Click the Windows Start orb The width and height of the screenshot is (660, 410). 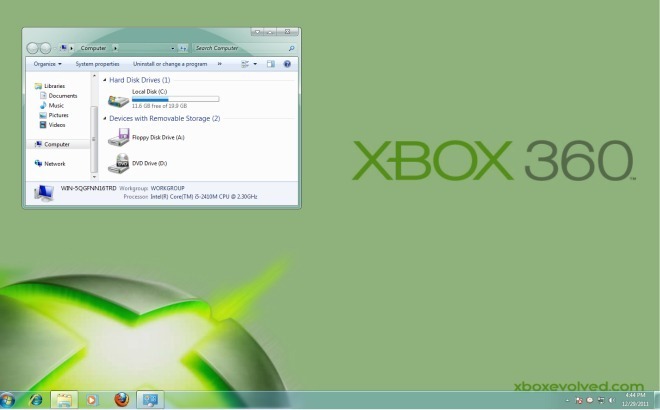pos(8,400)
